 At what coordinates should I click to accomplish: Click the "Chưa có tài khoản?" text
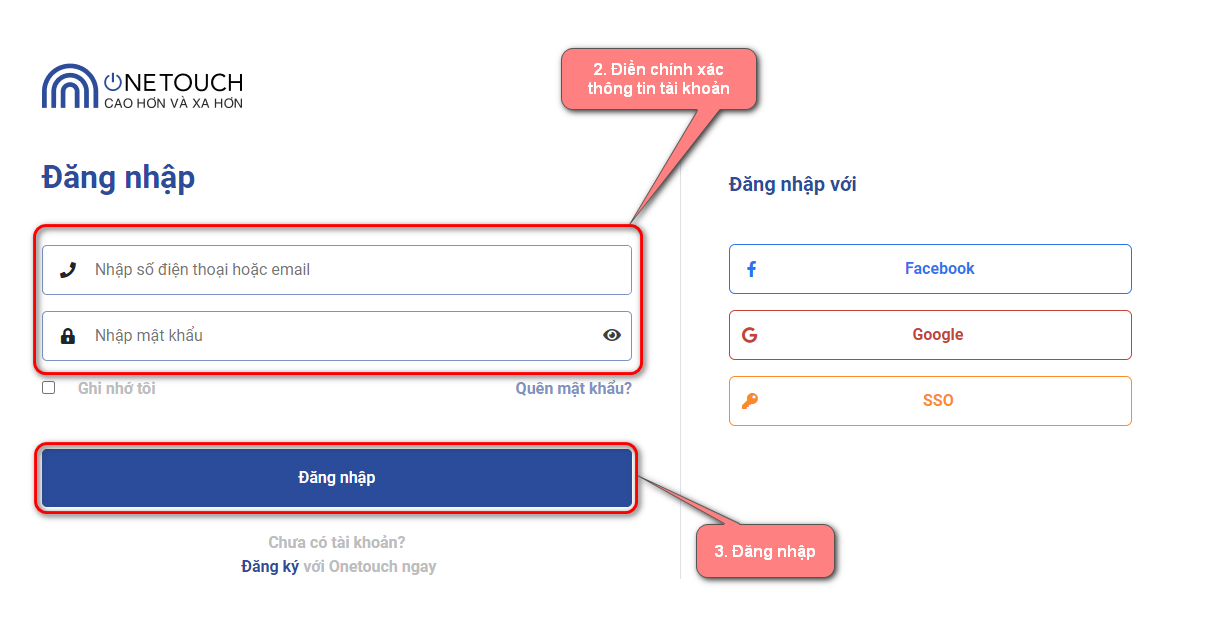[337, 543]
